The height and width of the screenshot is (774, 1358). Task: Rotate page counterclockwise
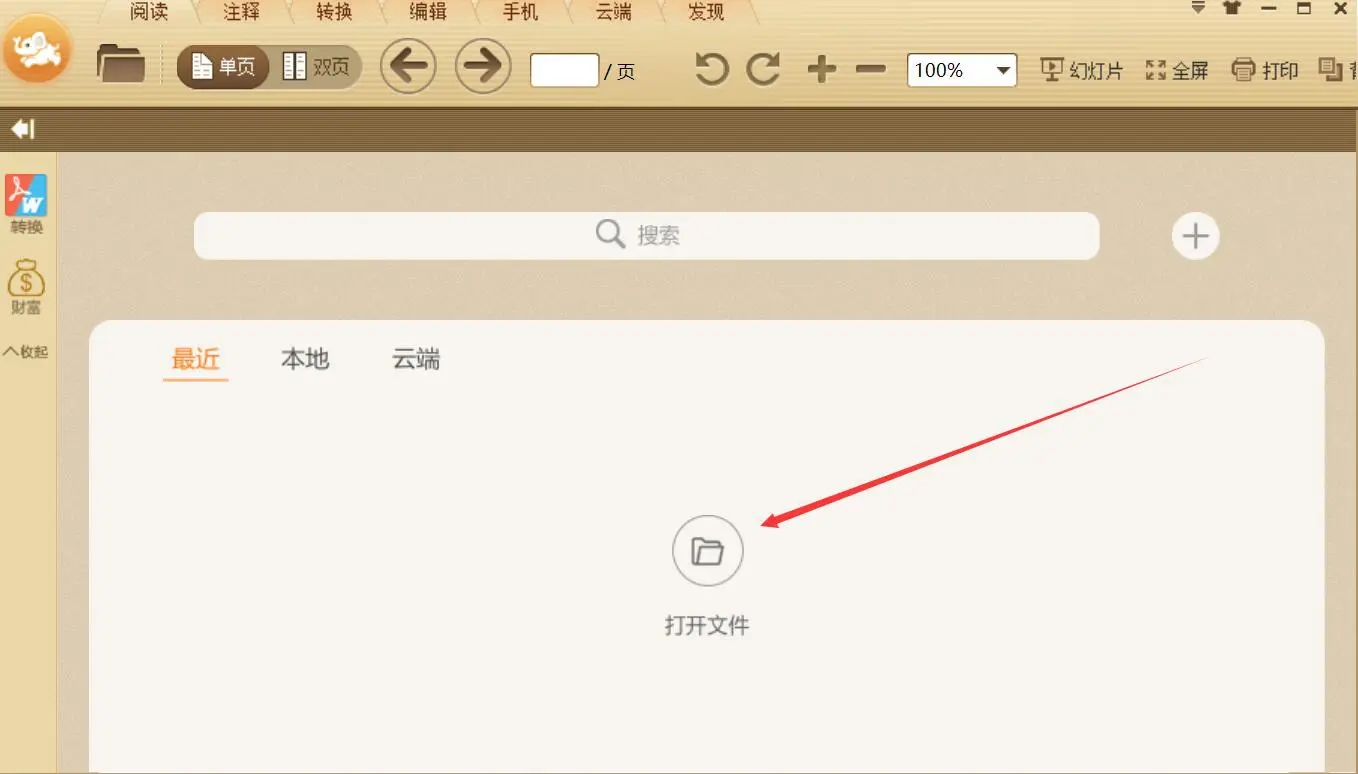tap(711, 69)
